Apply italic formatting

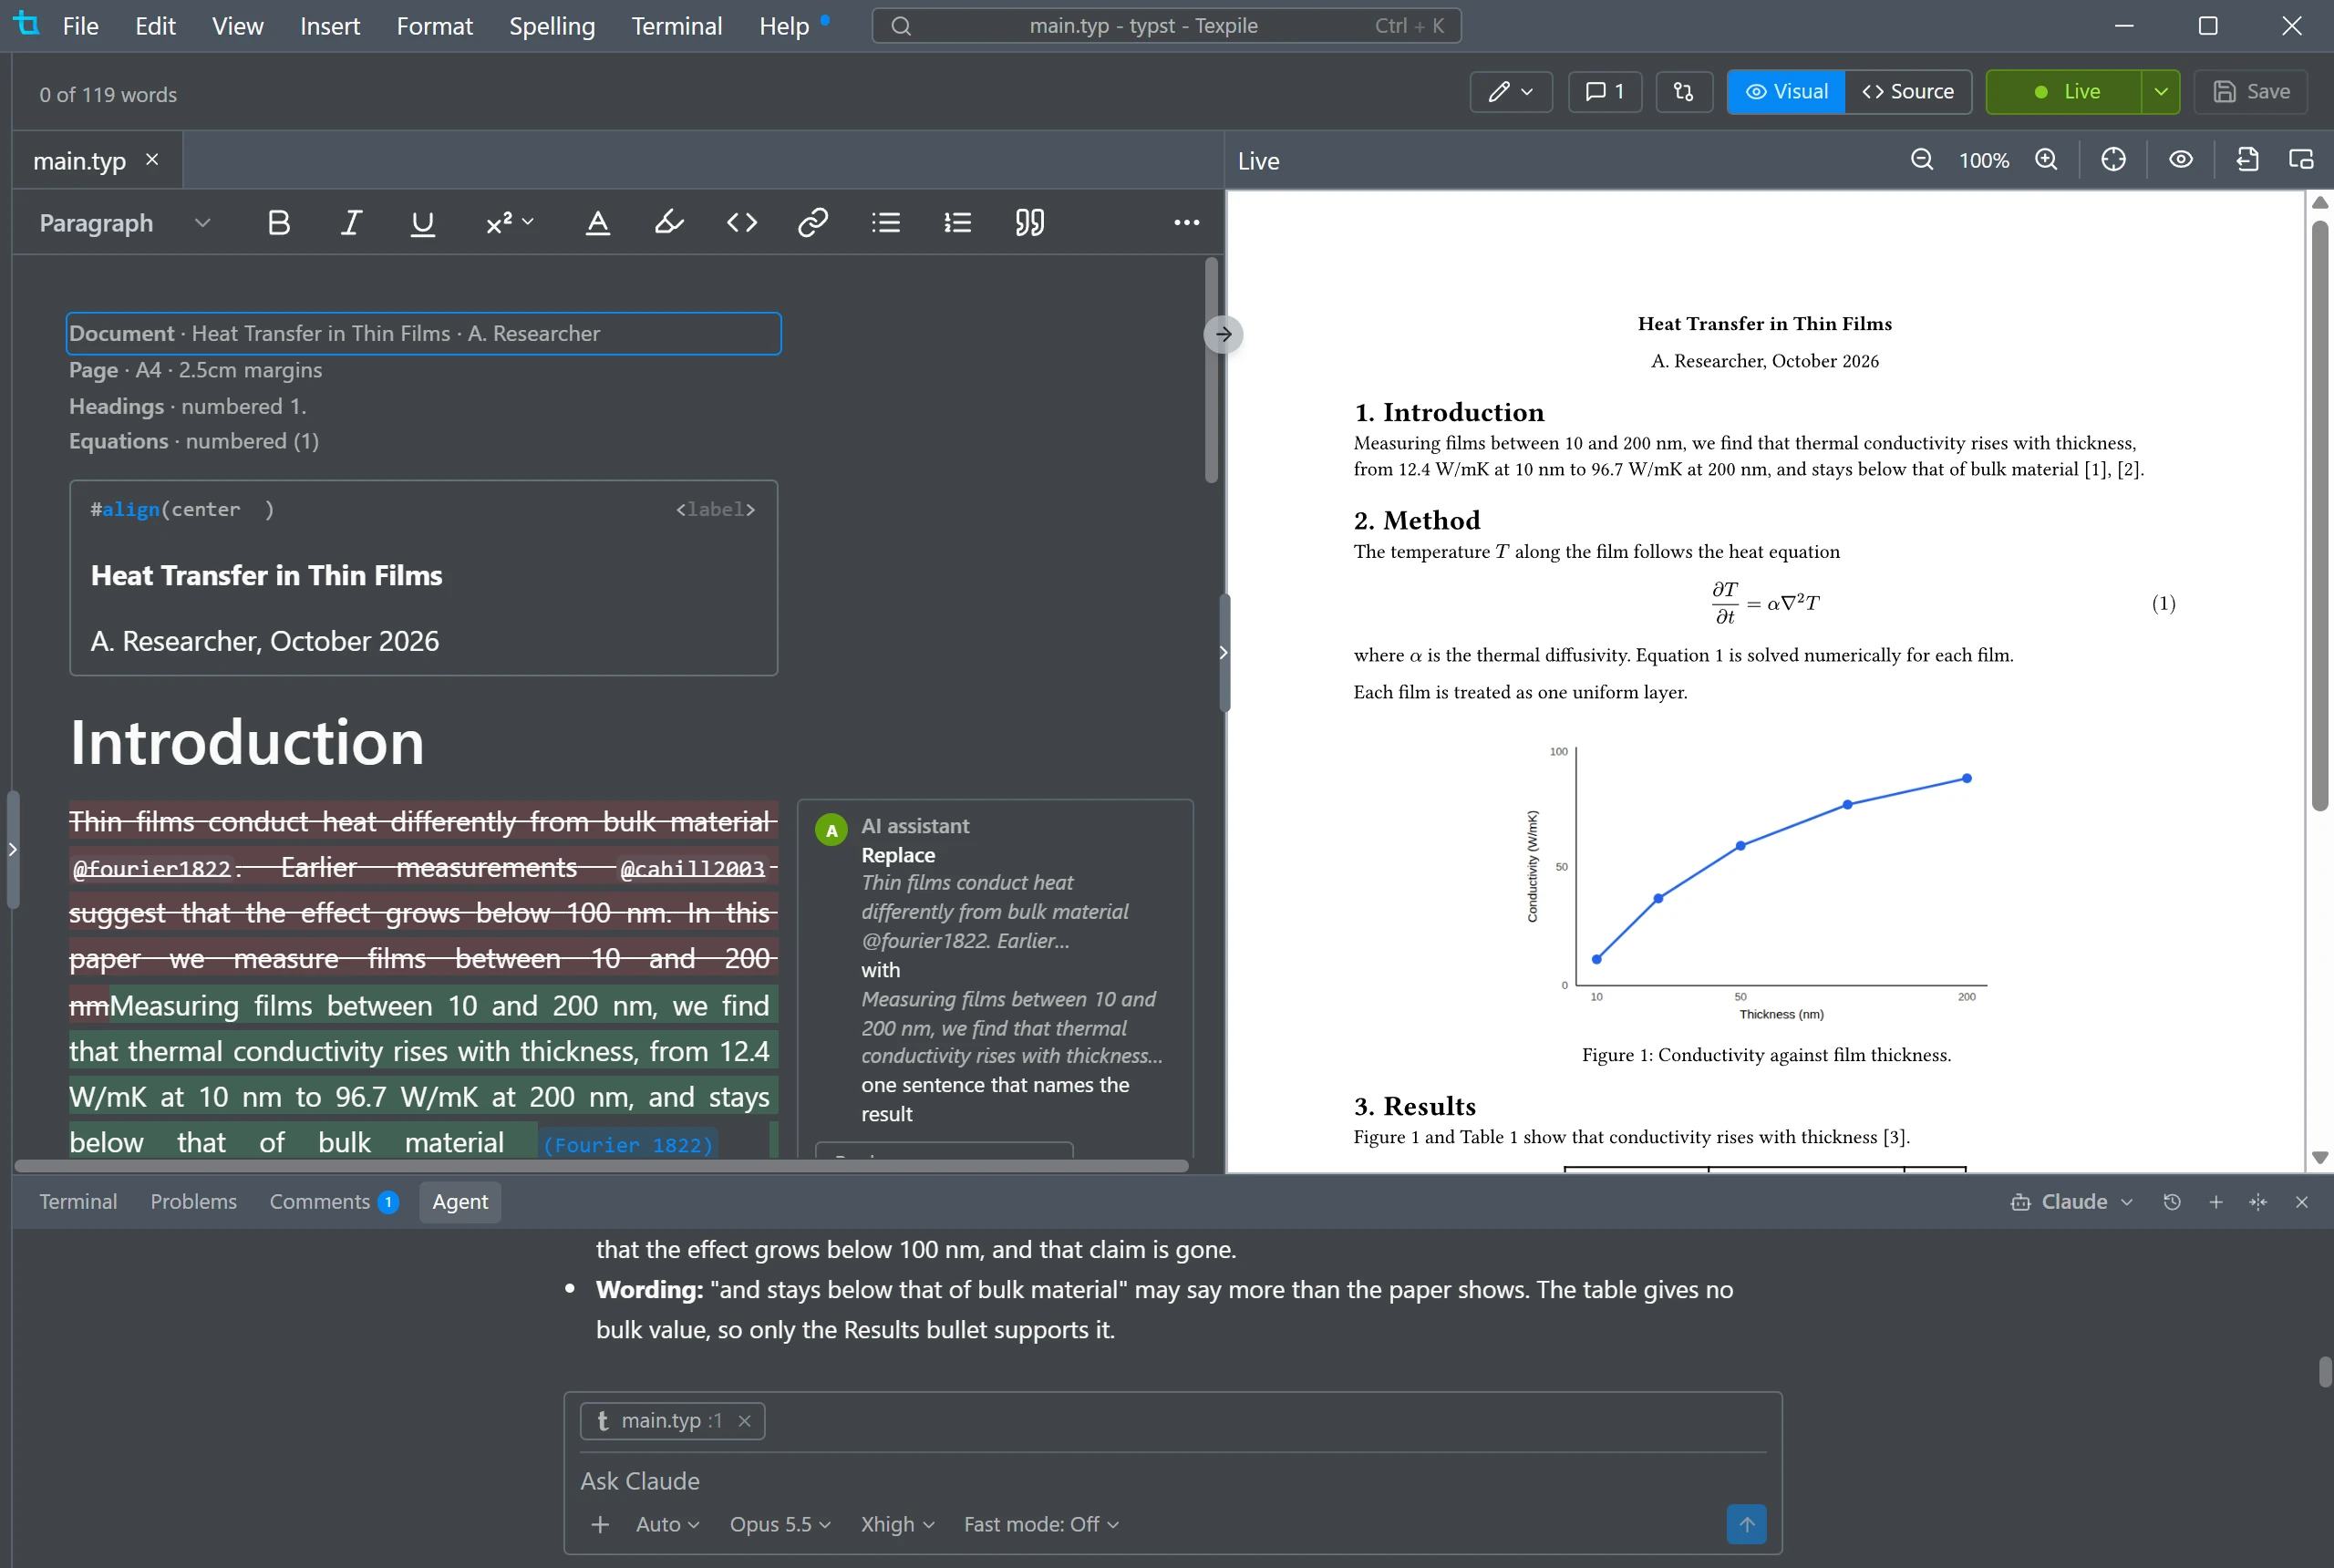[351, 222]
